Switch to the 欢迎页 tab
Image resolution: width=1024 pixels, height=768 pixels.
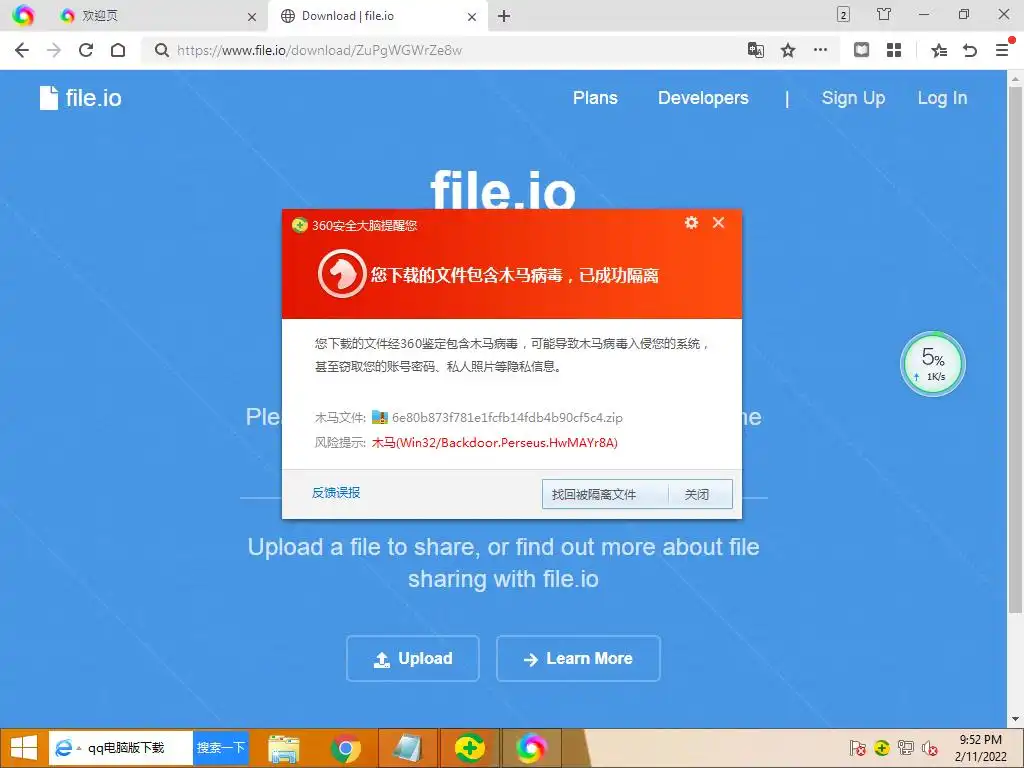click(x=157, y=16)
